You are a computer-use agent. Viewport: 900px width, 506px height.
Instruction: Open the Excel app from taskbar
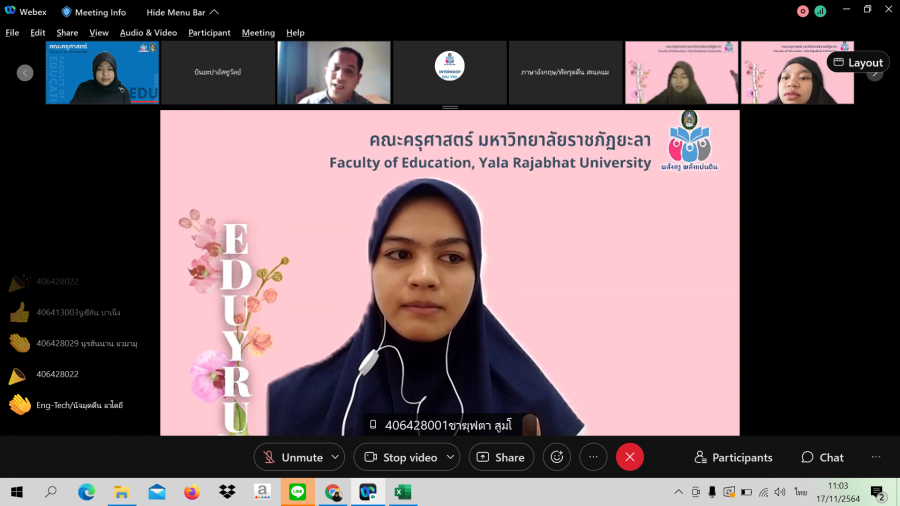(x=402, y=492)
